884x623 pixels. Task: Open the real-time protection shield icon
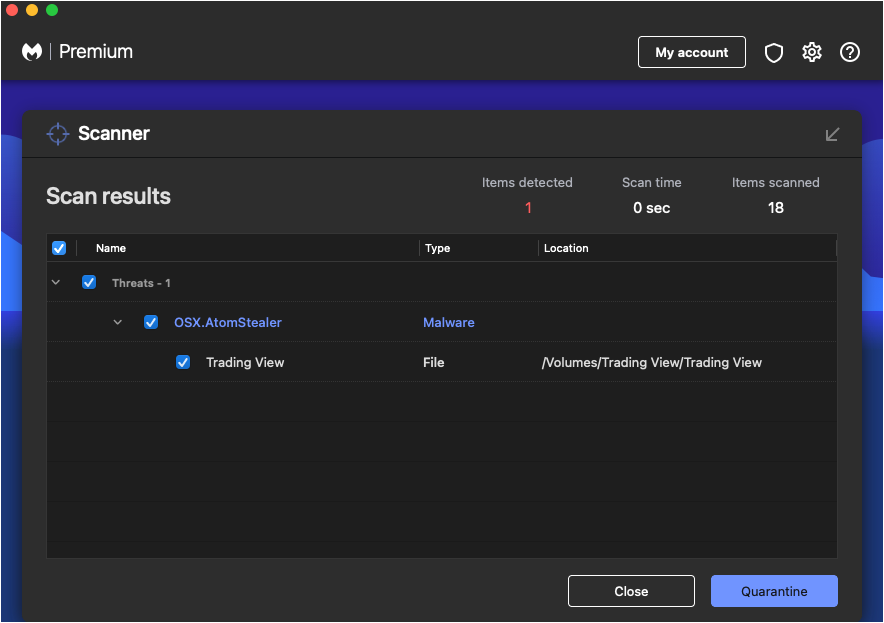point(774,52)
